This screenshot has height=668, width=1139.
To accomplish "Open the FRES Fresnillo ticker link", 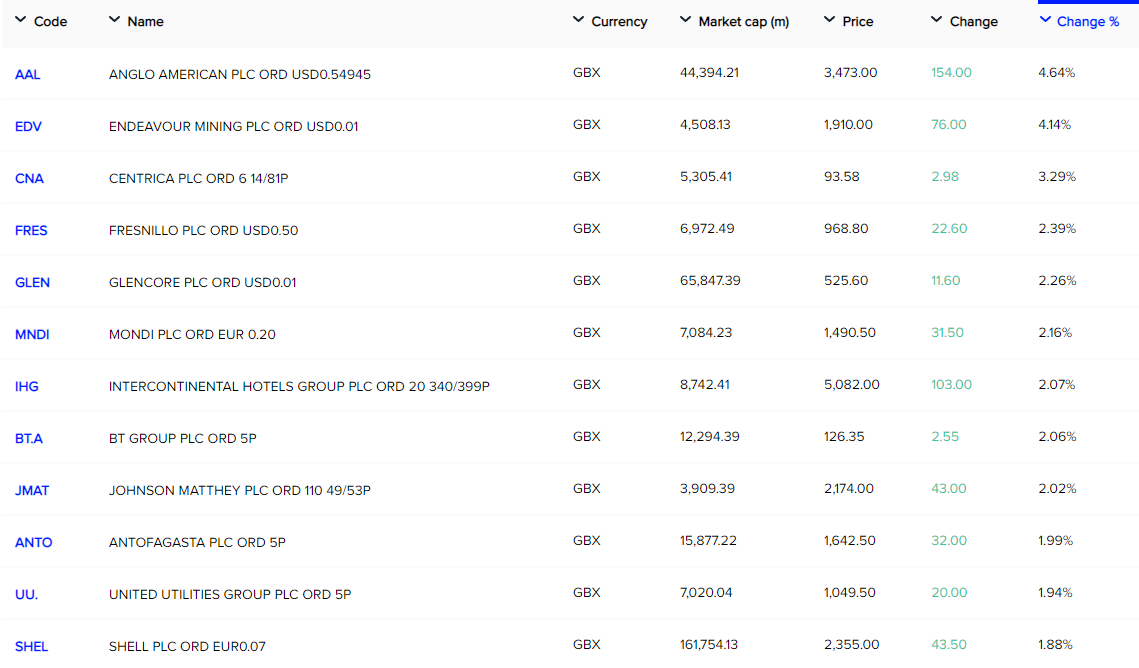I will (x=31, y=231).
